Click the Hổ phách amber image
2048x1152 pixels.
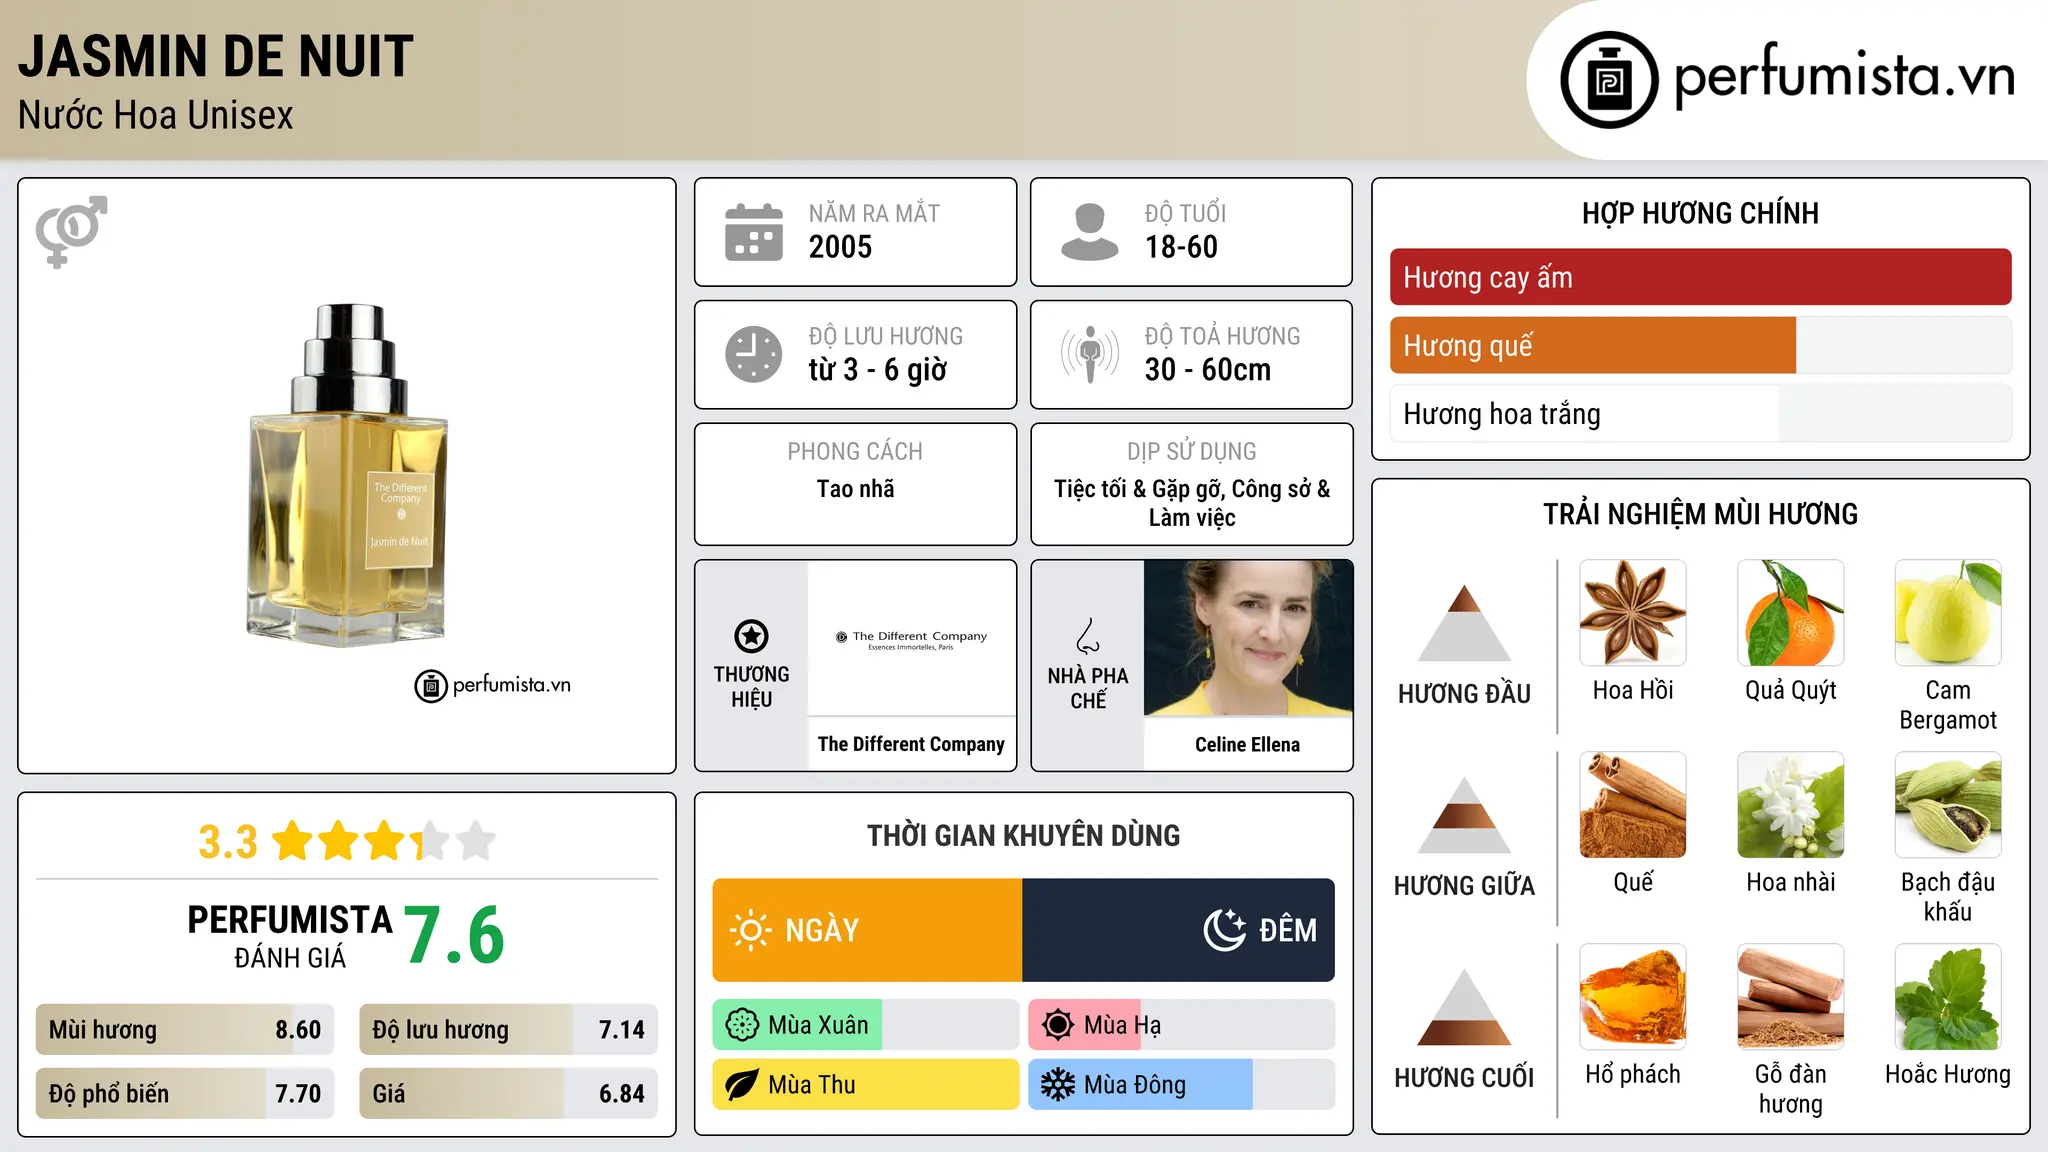click(1633, 997)
